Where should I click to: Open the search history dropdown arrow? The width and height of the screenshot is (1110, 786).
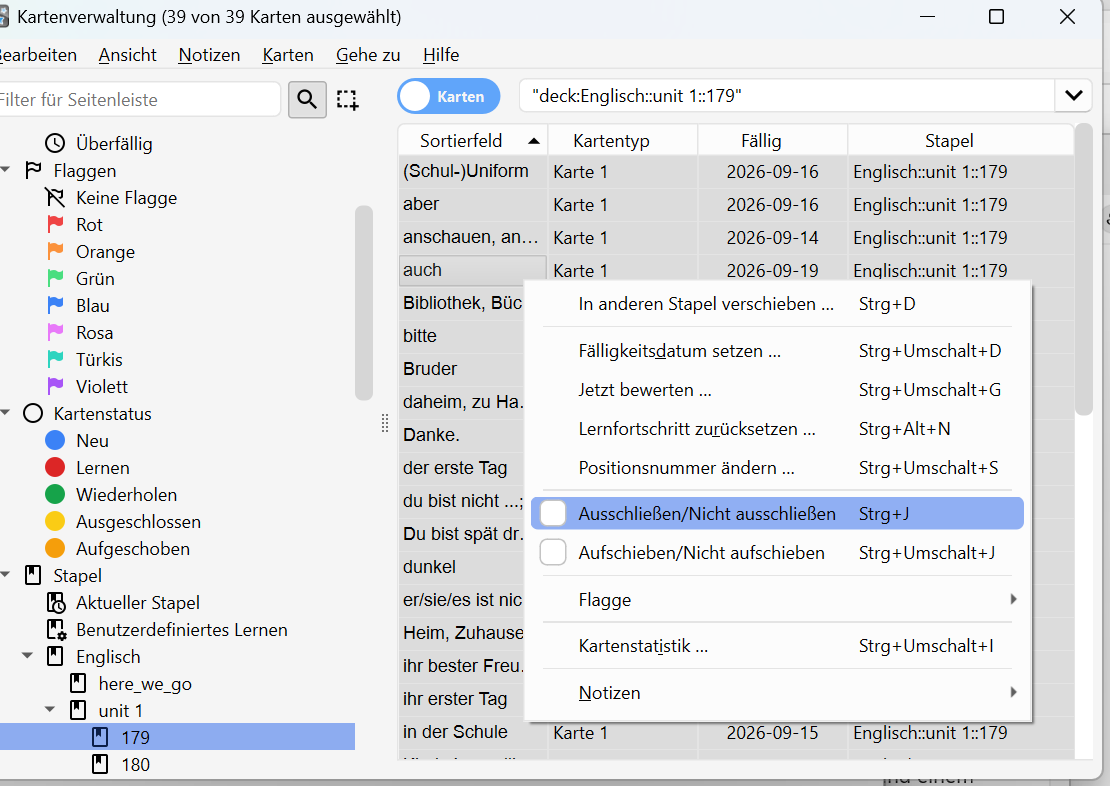tap(1073, 96)
